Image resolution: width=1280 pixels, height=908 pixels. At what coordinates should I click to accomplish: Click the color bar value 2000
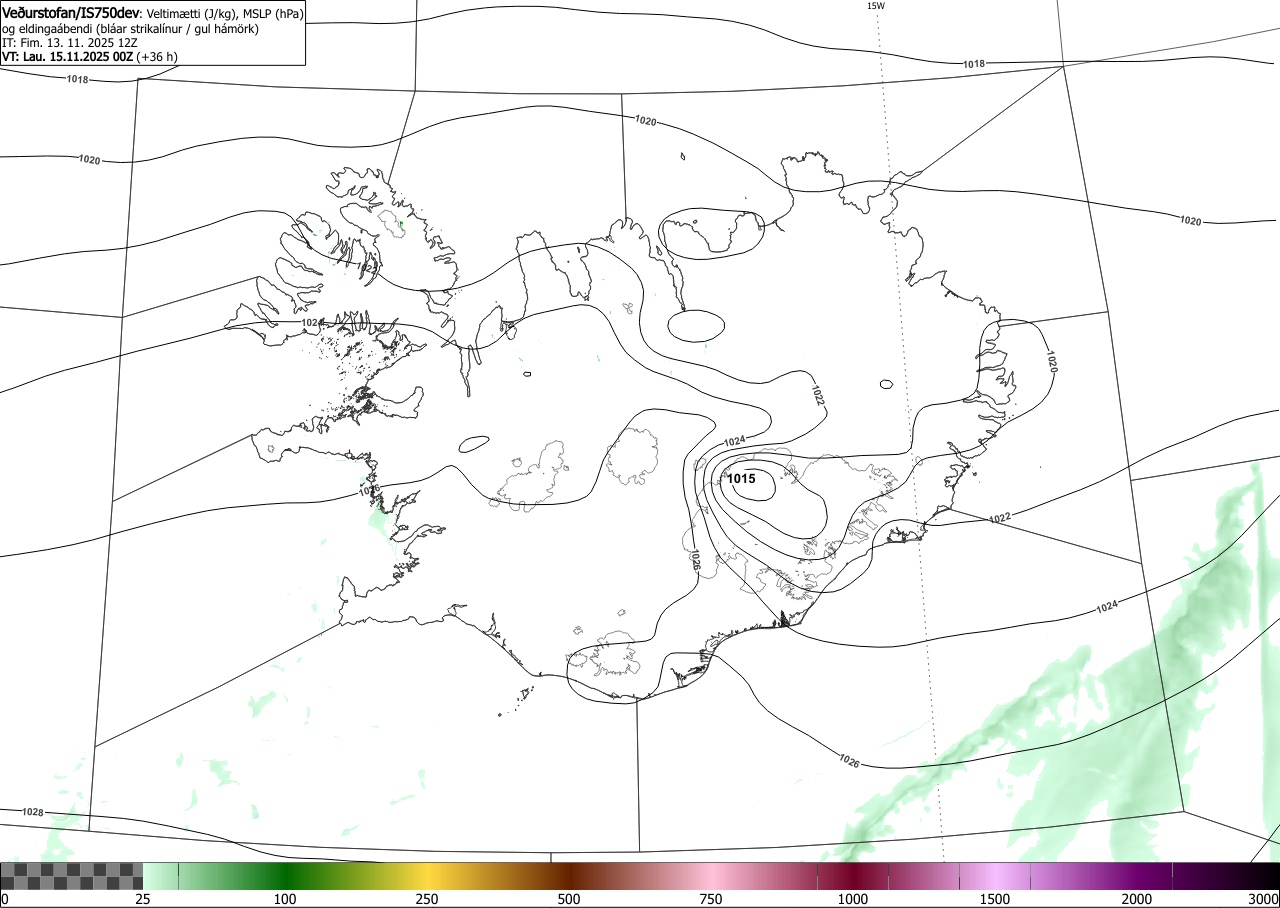pyautogui.click(x=1137, y=899)
